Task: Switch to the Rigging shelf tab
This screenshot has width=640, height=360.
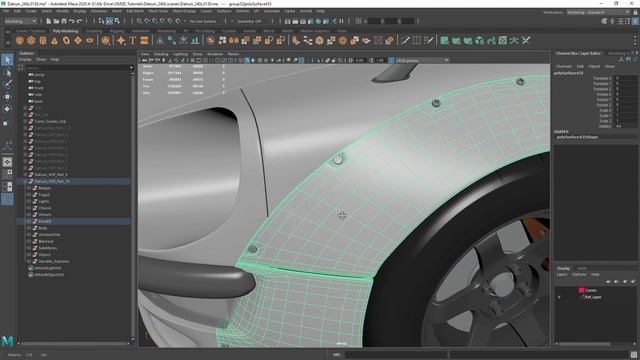Action: click(117, 31)
